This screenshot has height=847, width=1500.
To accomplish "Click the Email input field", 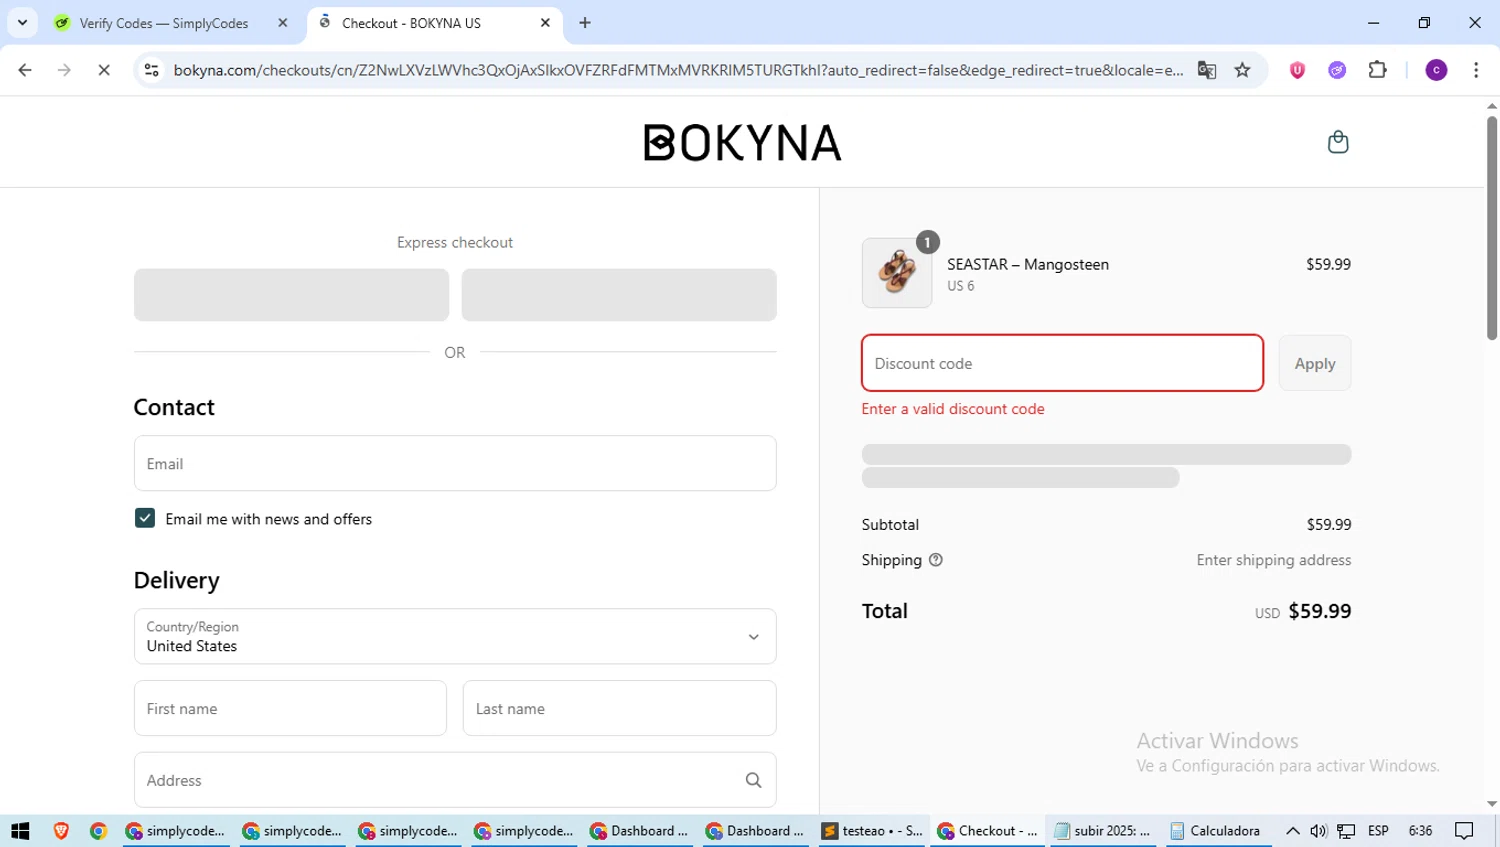I will coord(455,463).
